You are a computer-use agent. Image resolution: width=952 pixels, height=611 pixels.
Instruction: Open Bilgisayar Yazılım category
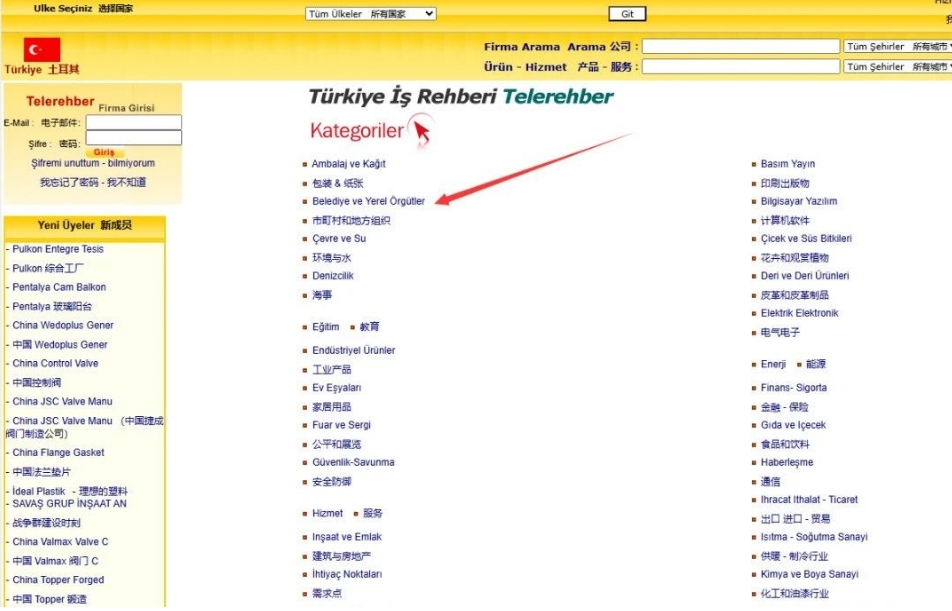799,201
